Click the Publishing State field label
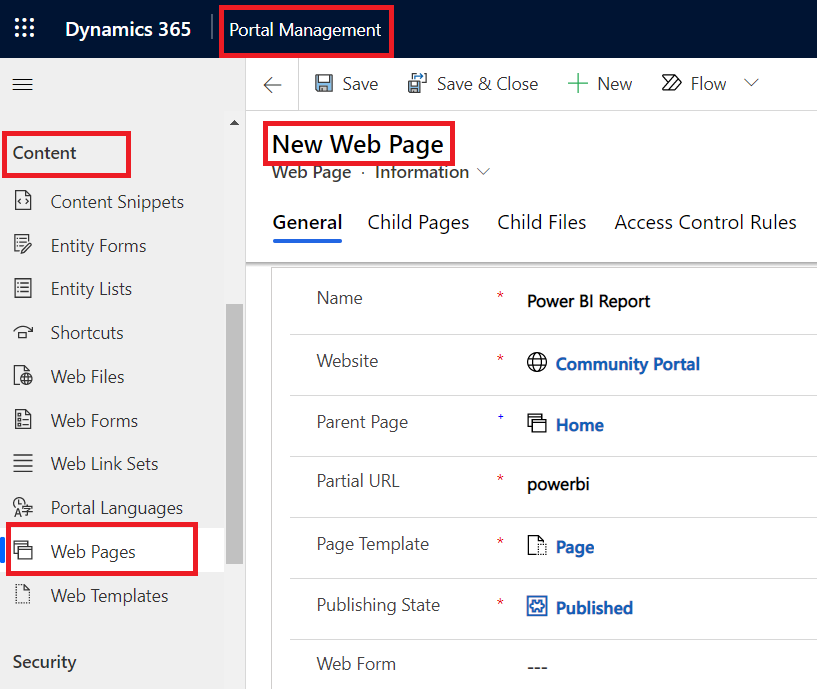The image size is (817, 689). 378,605
